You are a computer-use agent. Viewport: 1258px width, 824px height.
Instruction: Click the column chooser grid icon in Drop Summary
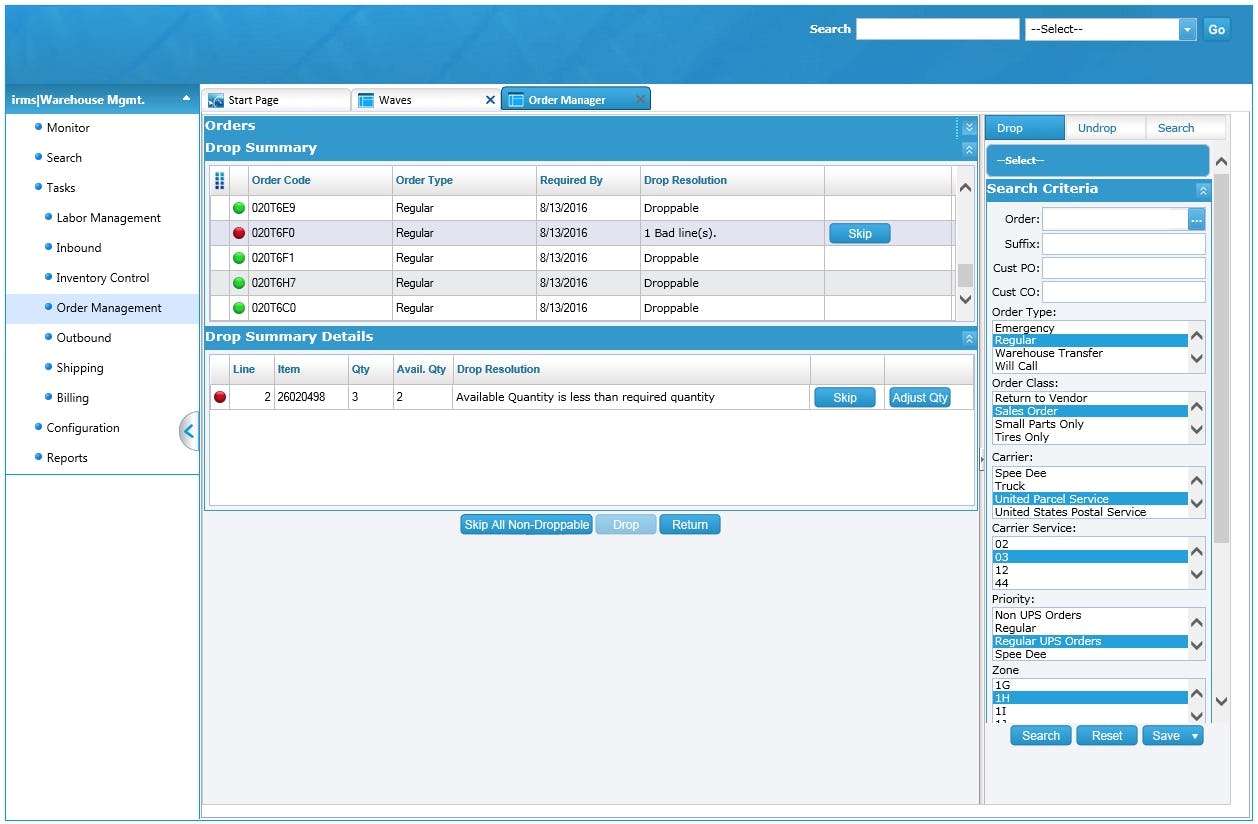tap(220, 179)
